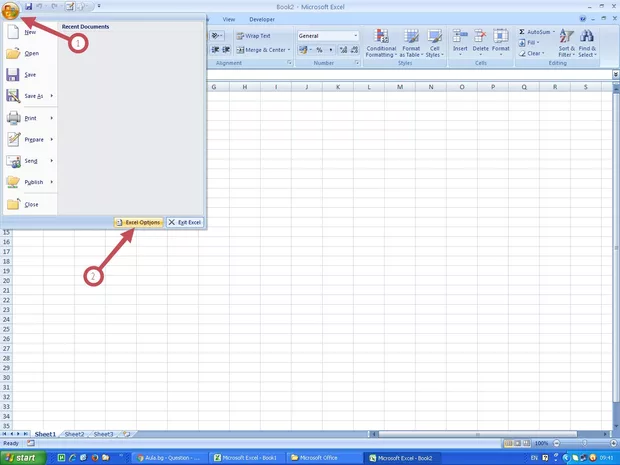The width and height of the screenshot is (620, 465).
Task: Open the Clear dropdown
Action: point(531,53)
